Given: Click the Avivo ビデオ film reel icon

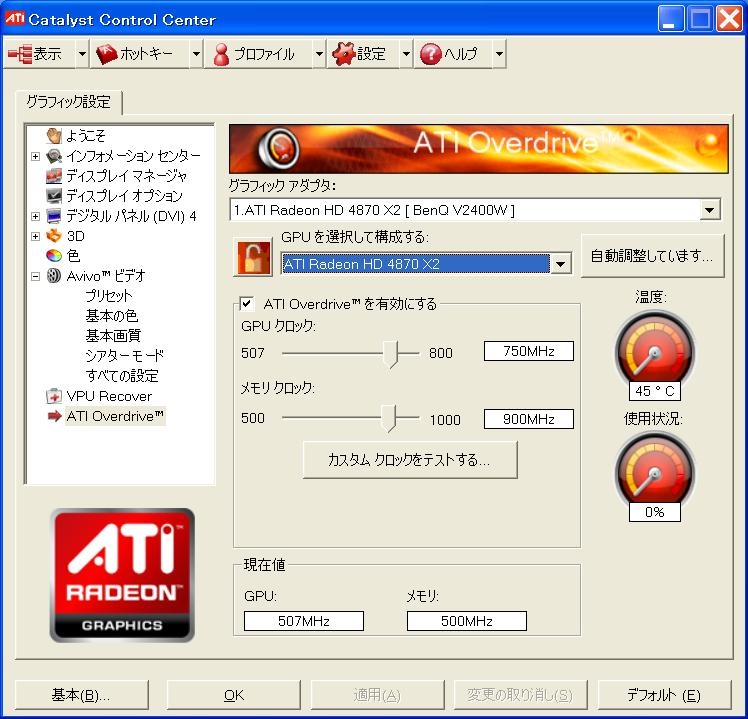Looking at the screenshot, I should point(54,276).
